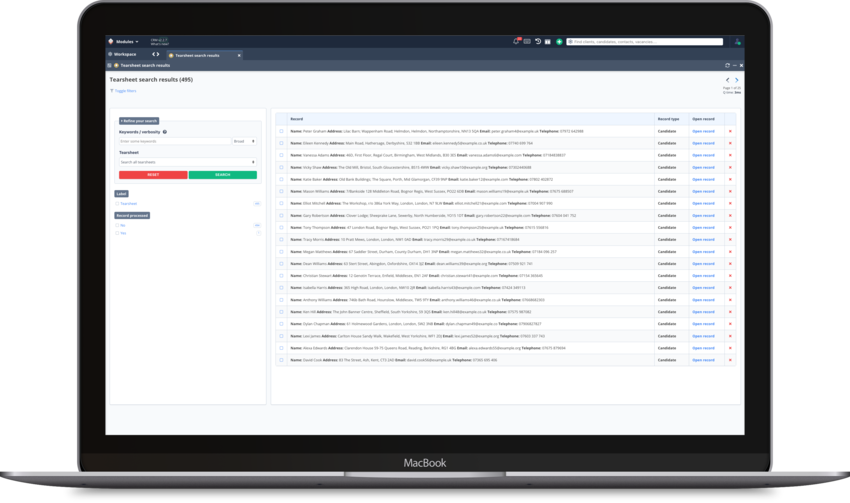The width and height of the screenshot is (850, 503).
Task: Remove Peter Graham row with red X
Action: (730, 131)
